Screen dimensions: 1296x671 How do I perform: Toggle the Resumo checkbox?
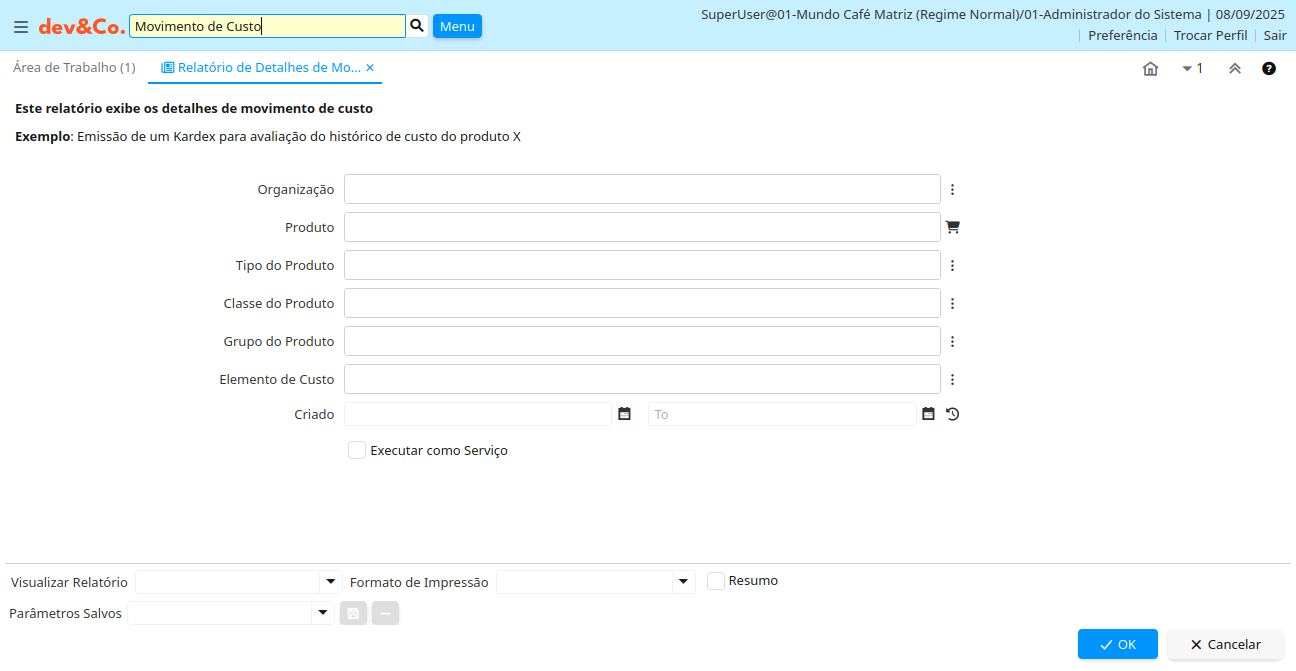click(x=716, y=581)
